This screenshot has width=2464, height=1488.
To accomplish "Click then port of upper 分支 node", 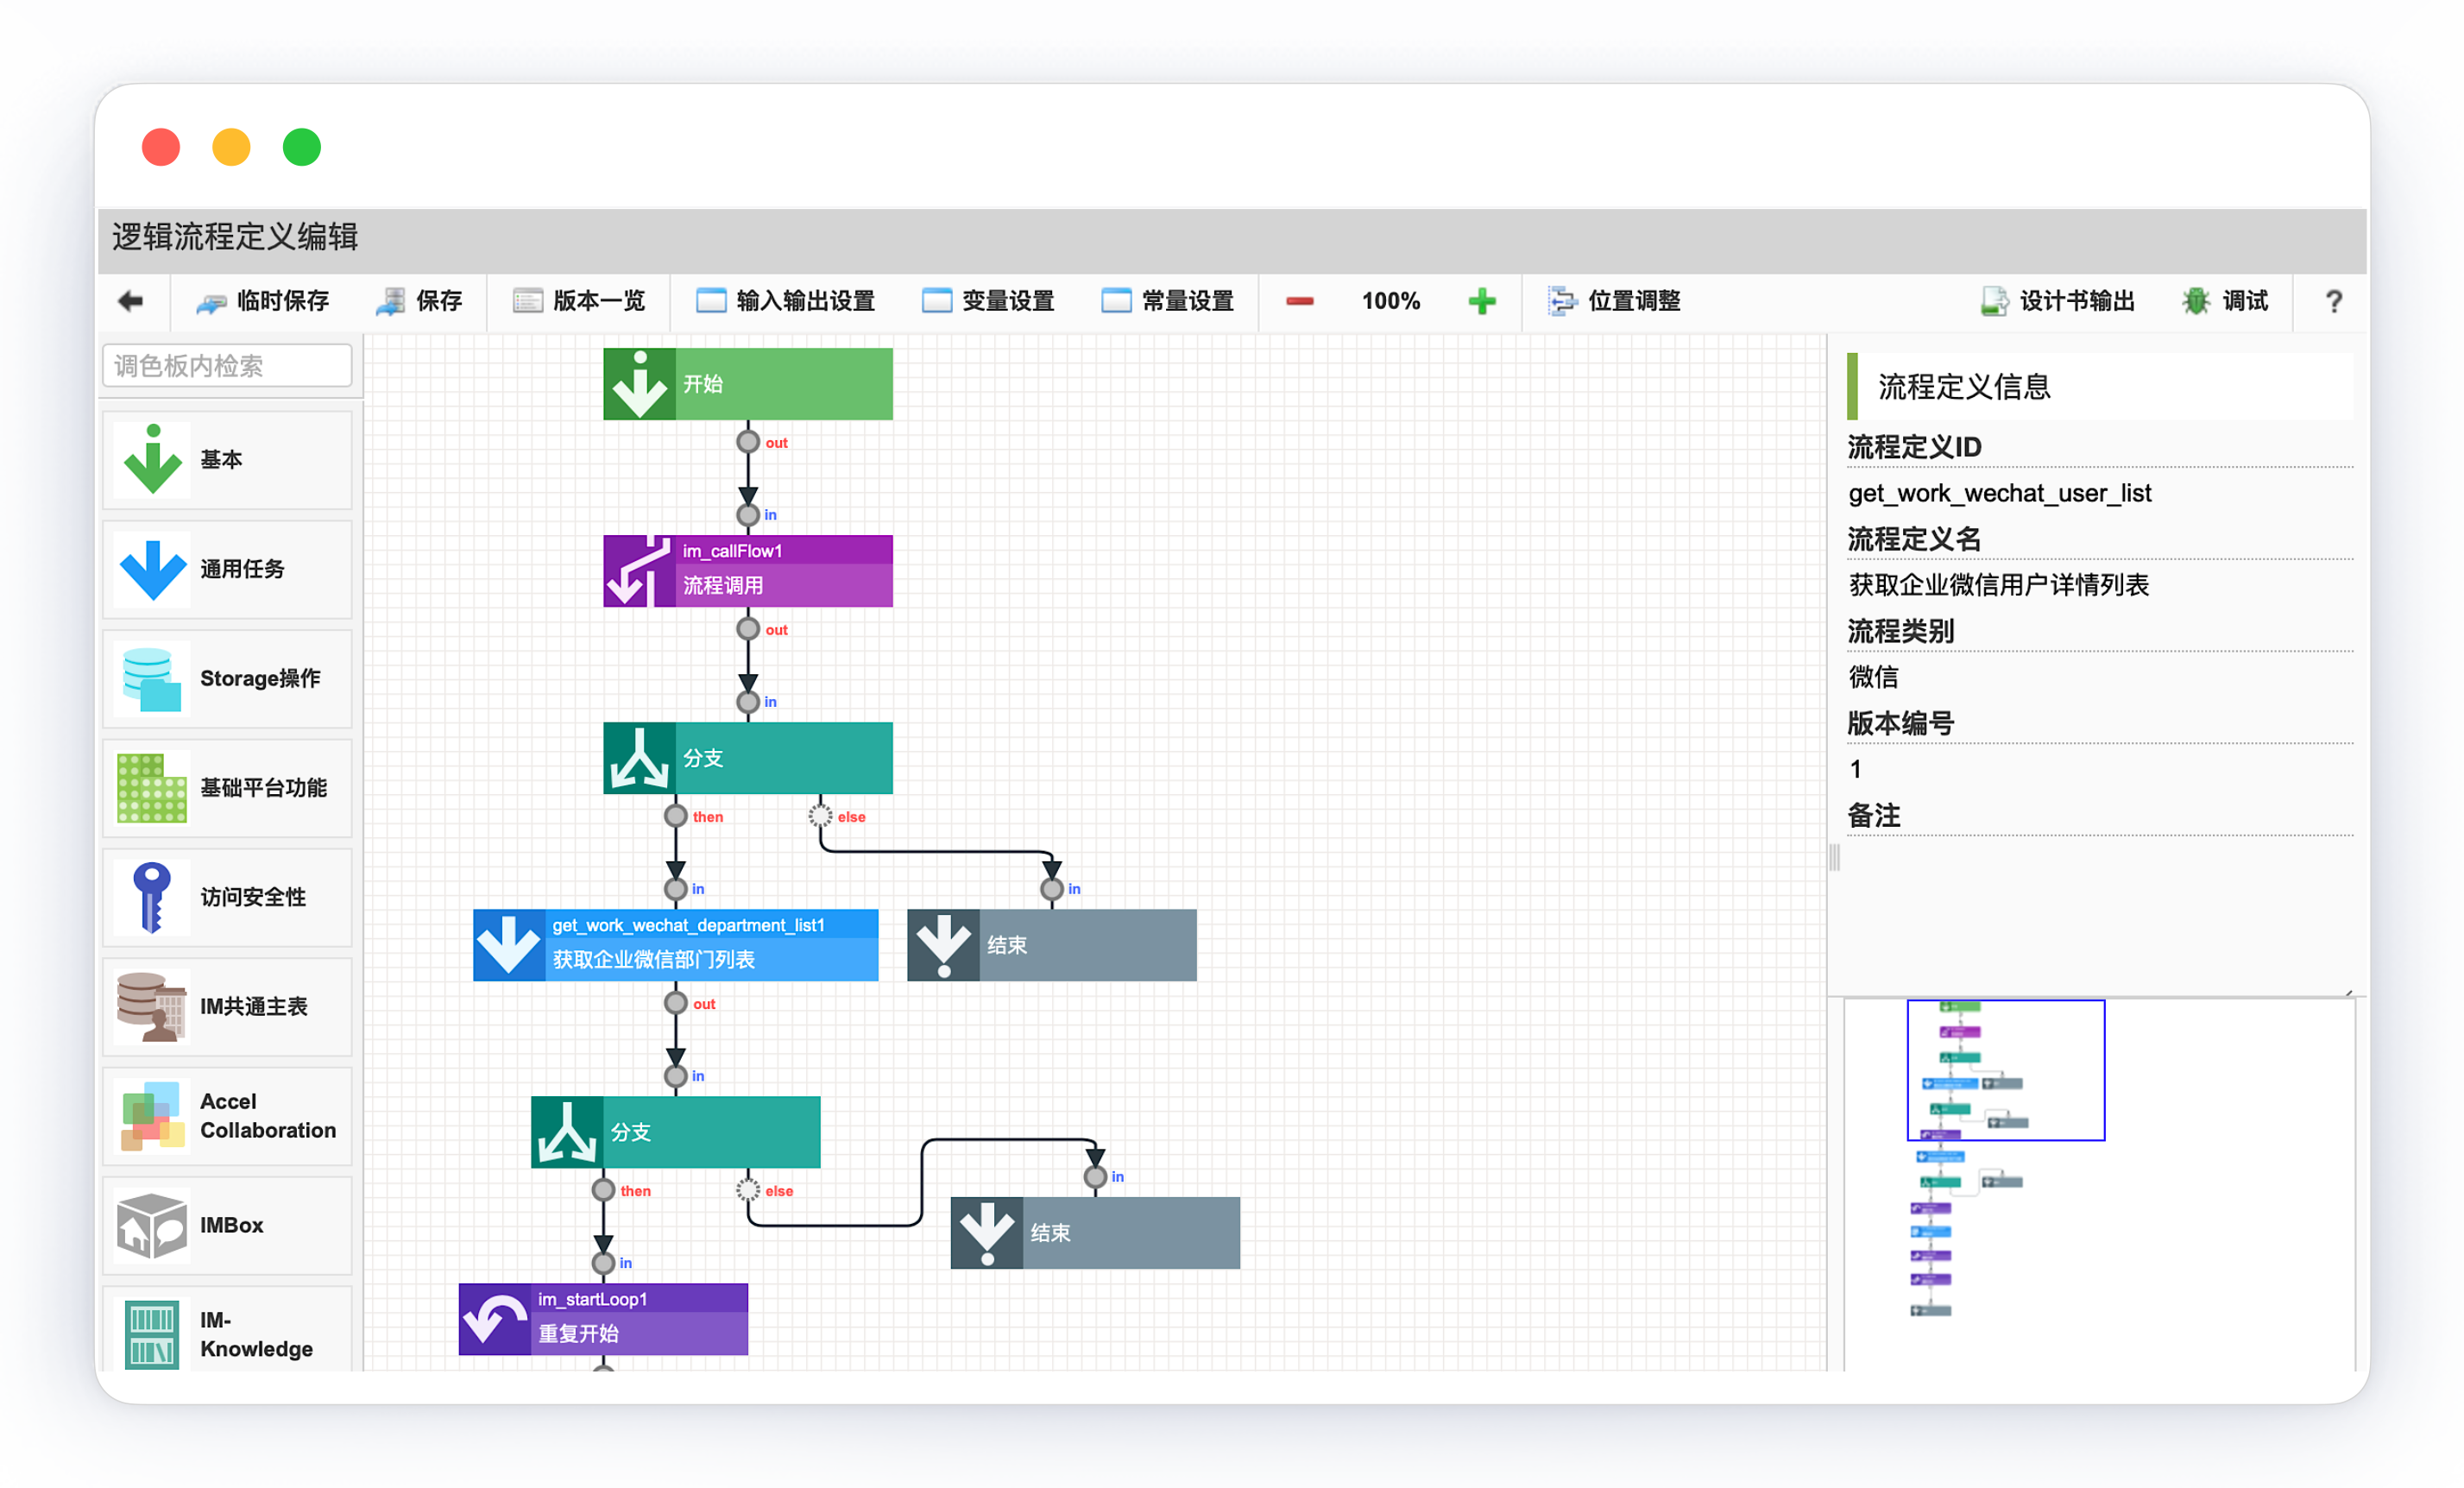I will (676, 816).
